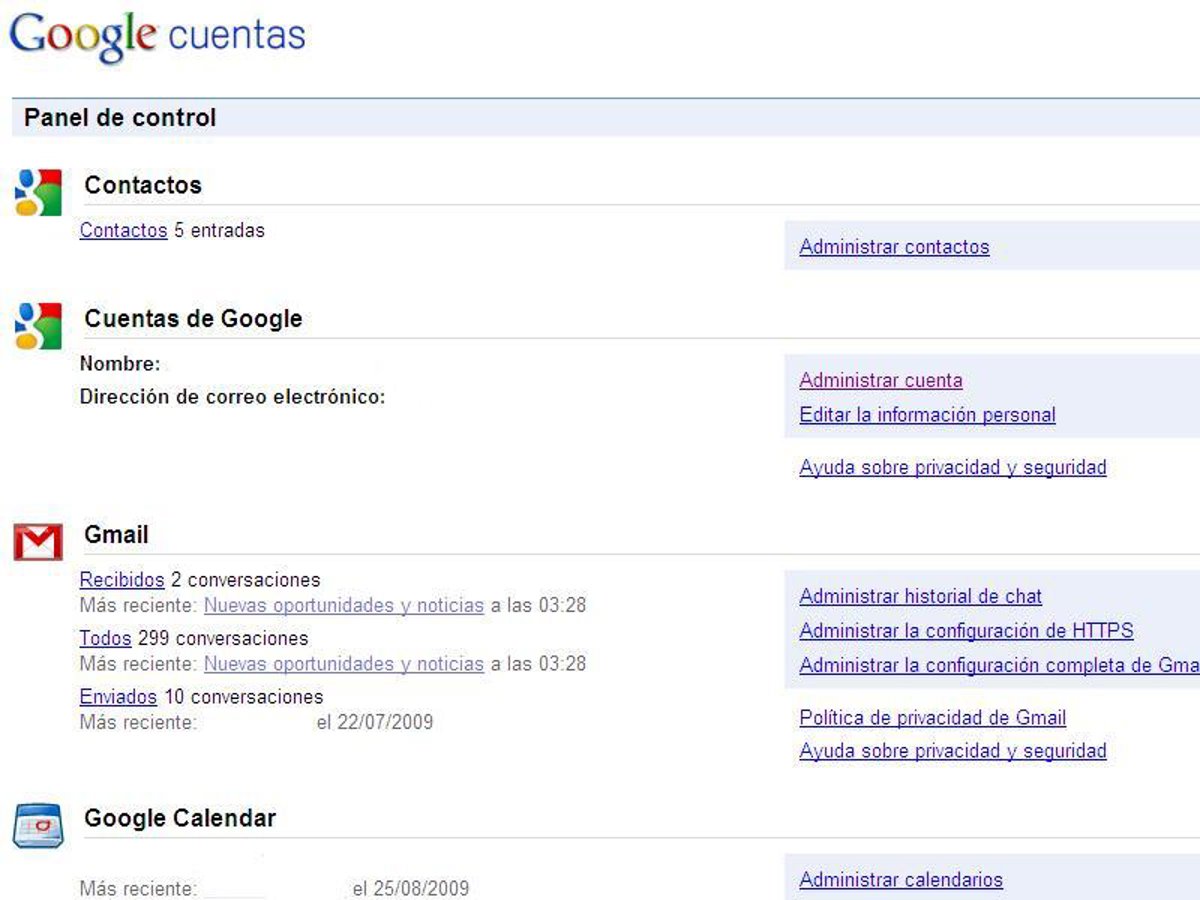Open Administrar historial de chat
The height and width of the screenshot is (900, 1200).
pos(920,596)
